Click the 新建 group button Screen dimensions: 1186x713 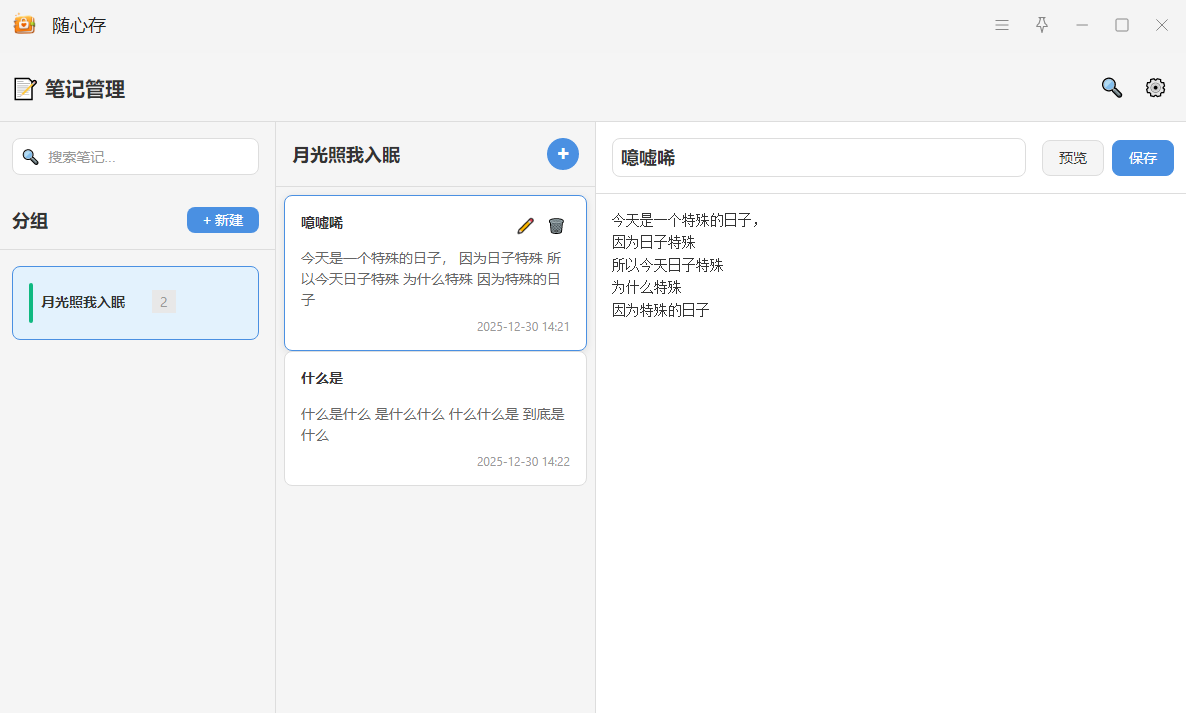click(222, 220)
